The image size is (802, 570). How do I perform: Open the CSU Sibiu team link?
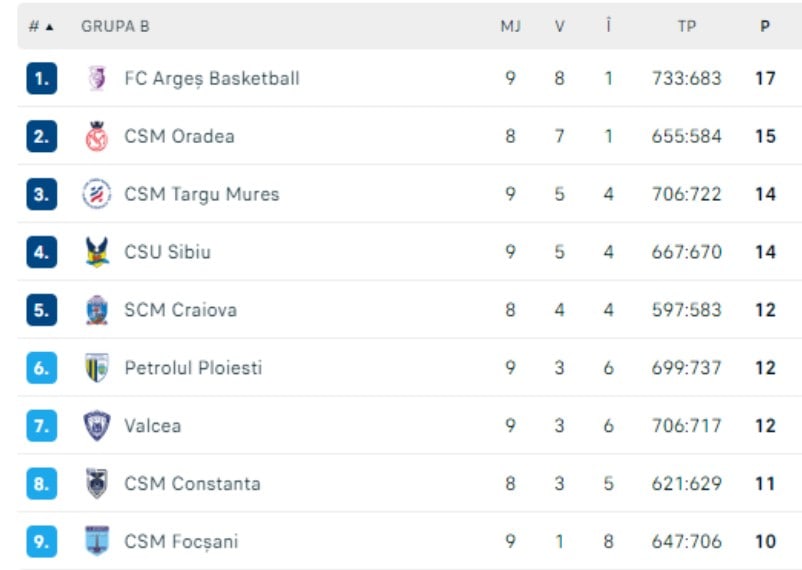[x=167, y=252]
